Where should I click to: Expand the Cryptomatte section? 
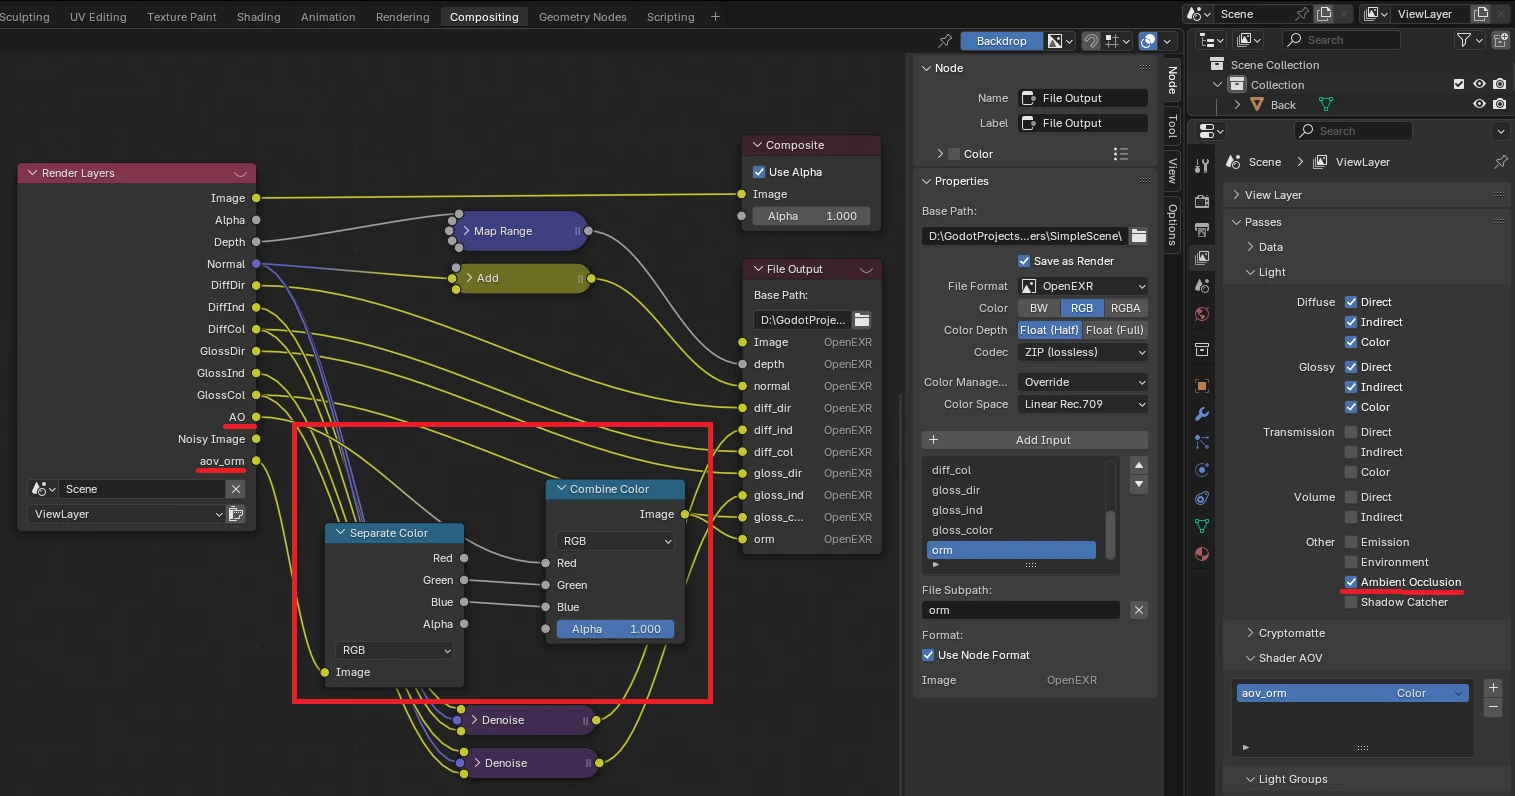[x=1290, y=632]
